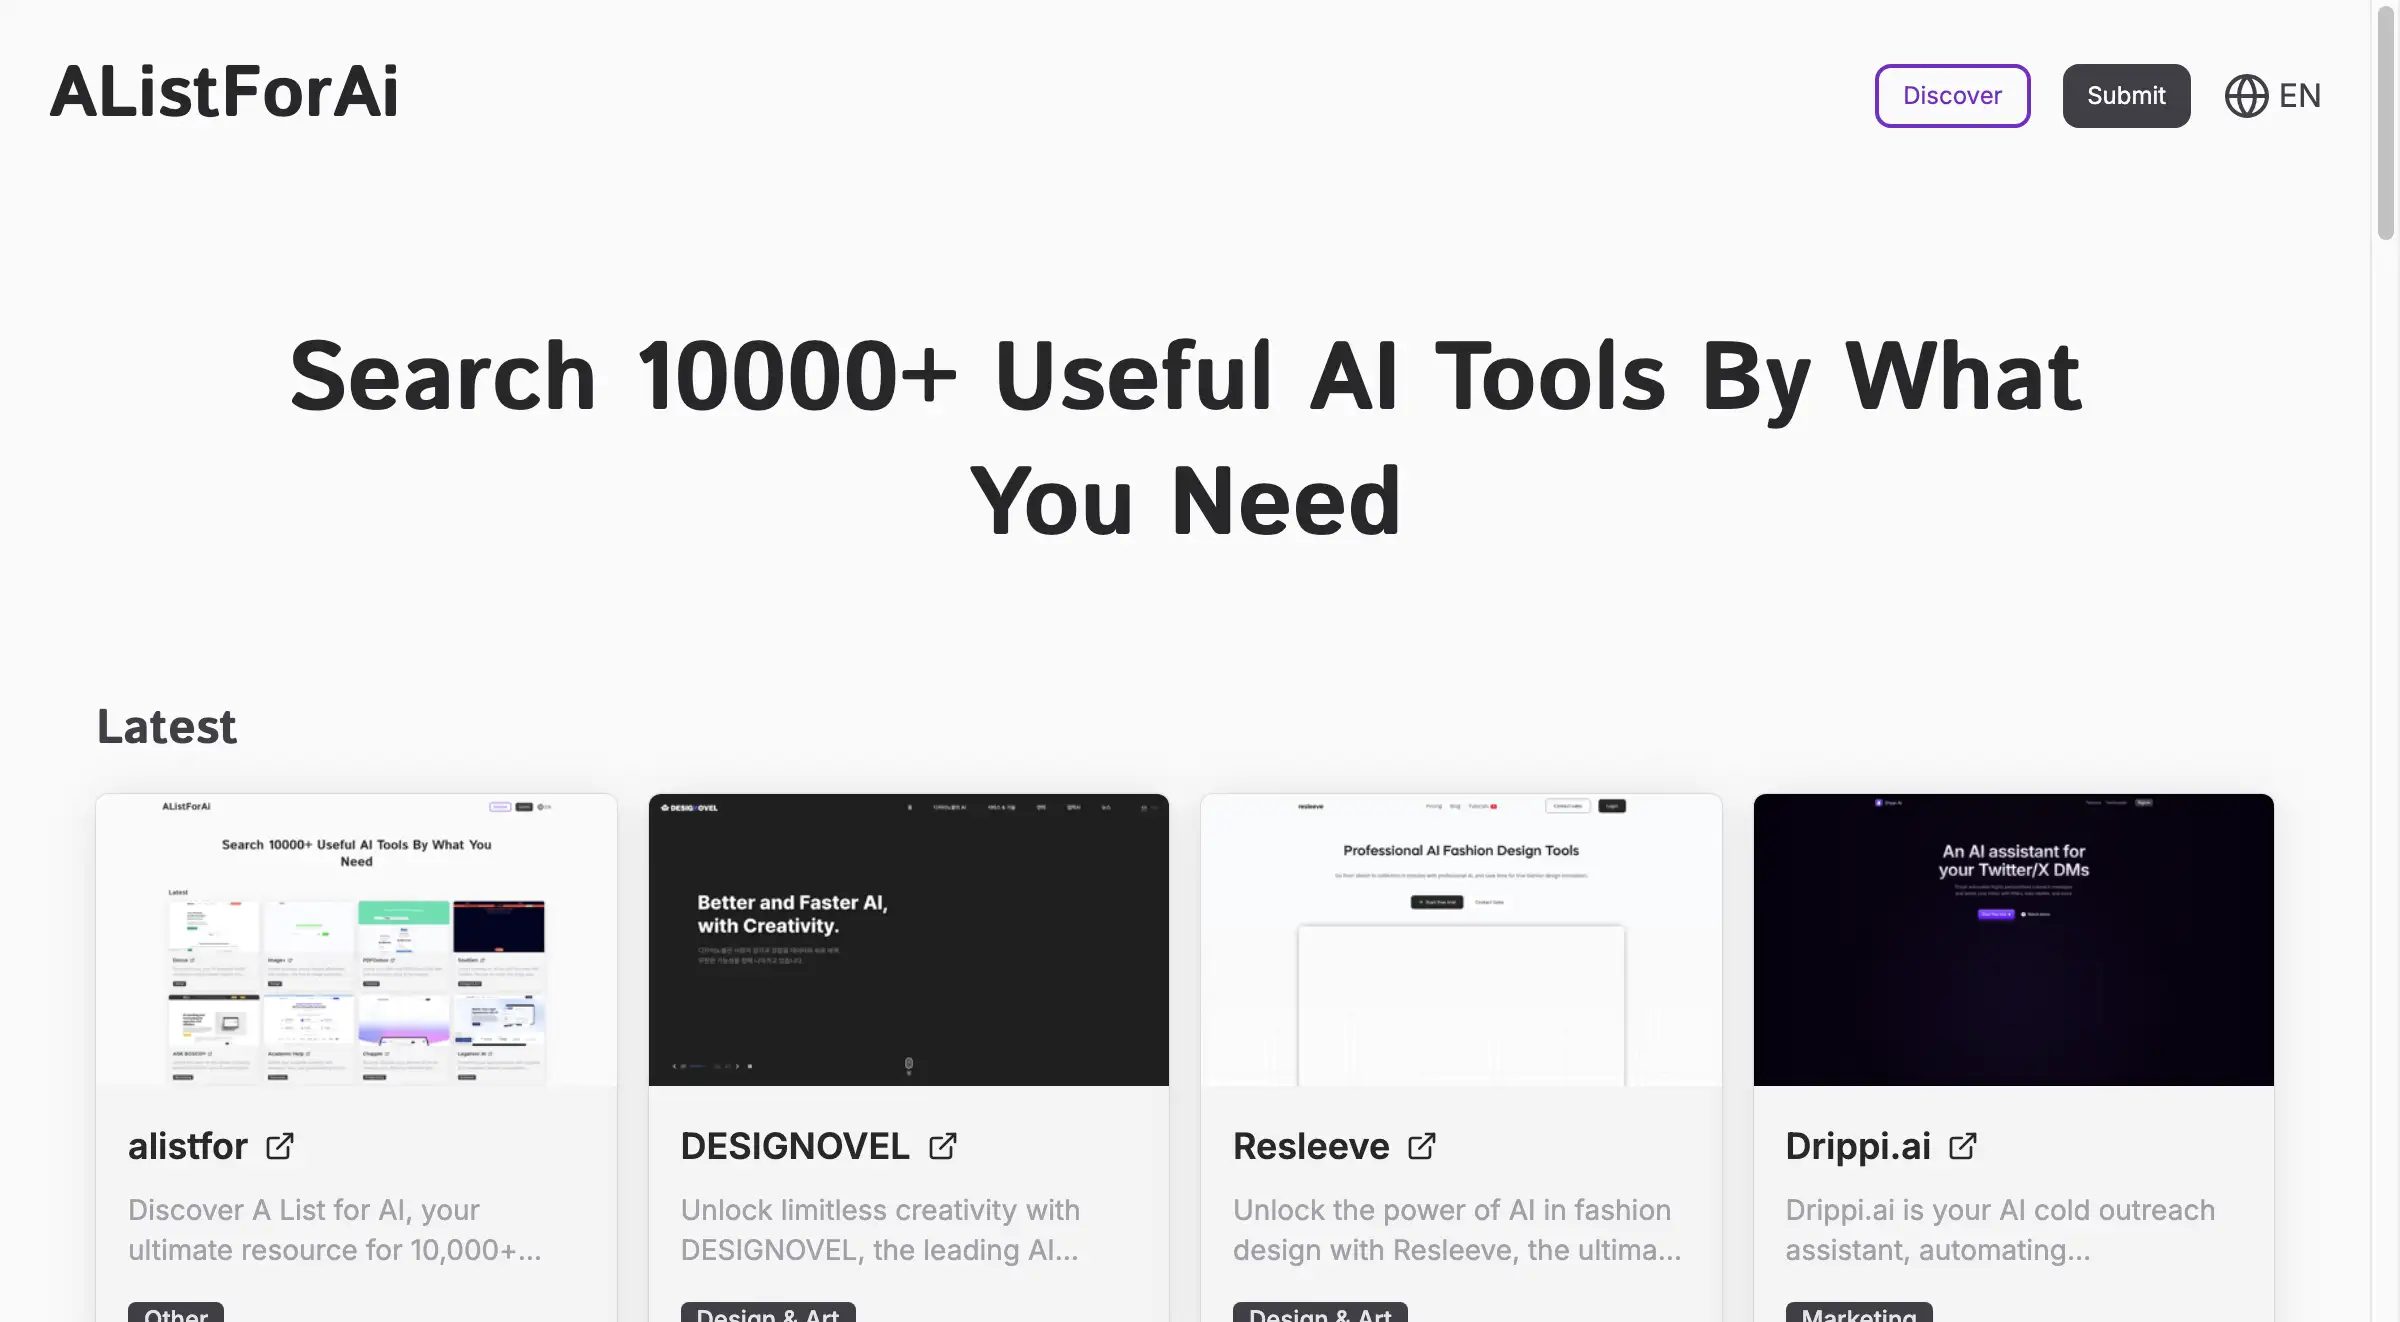The width and height of the screenshot is (2400, 1322).
Task: Open the Resleeve preview thumbnail
Action: point(1461,940)
